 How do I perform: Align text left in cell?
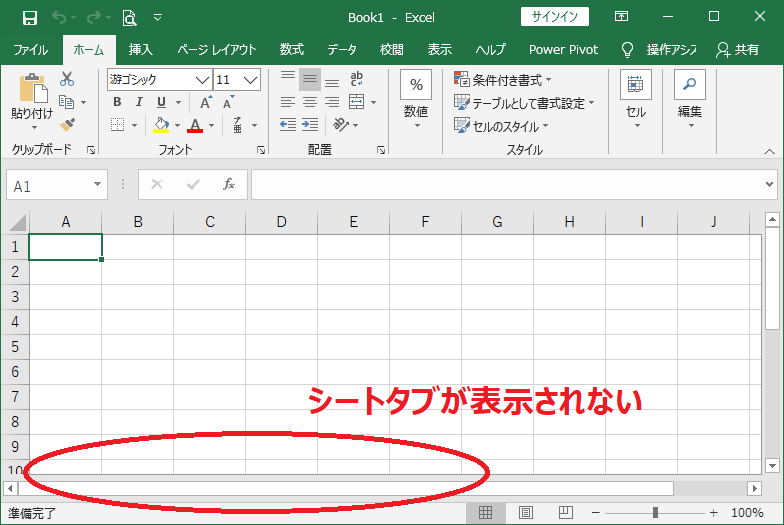[x=288, y=102]
